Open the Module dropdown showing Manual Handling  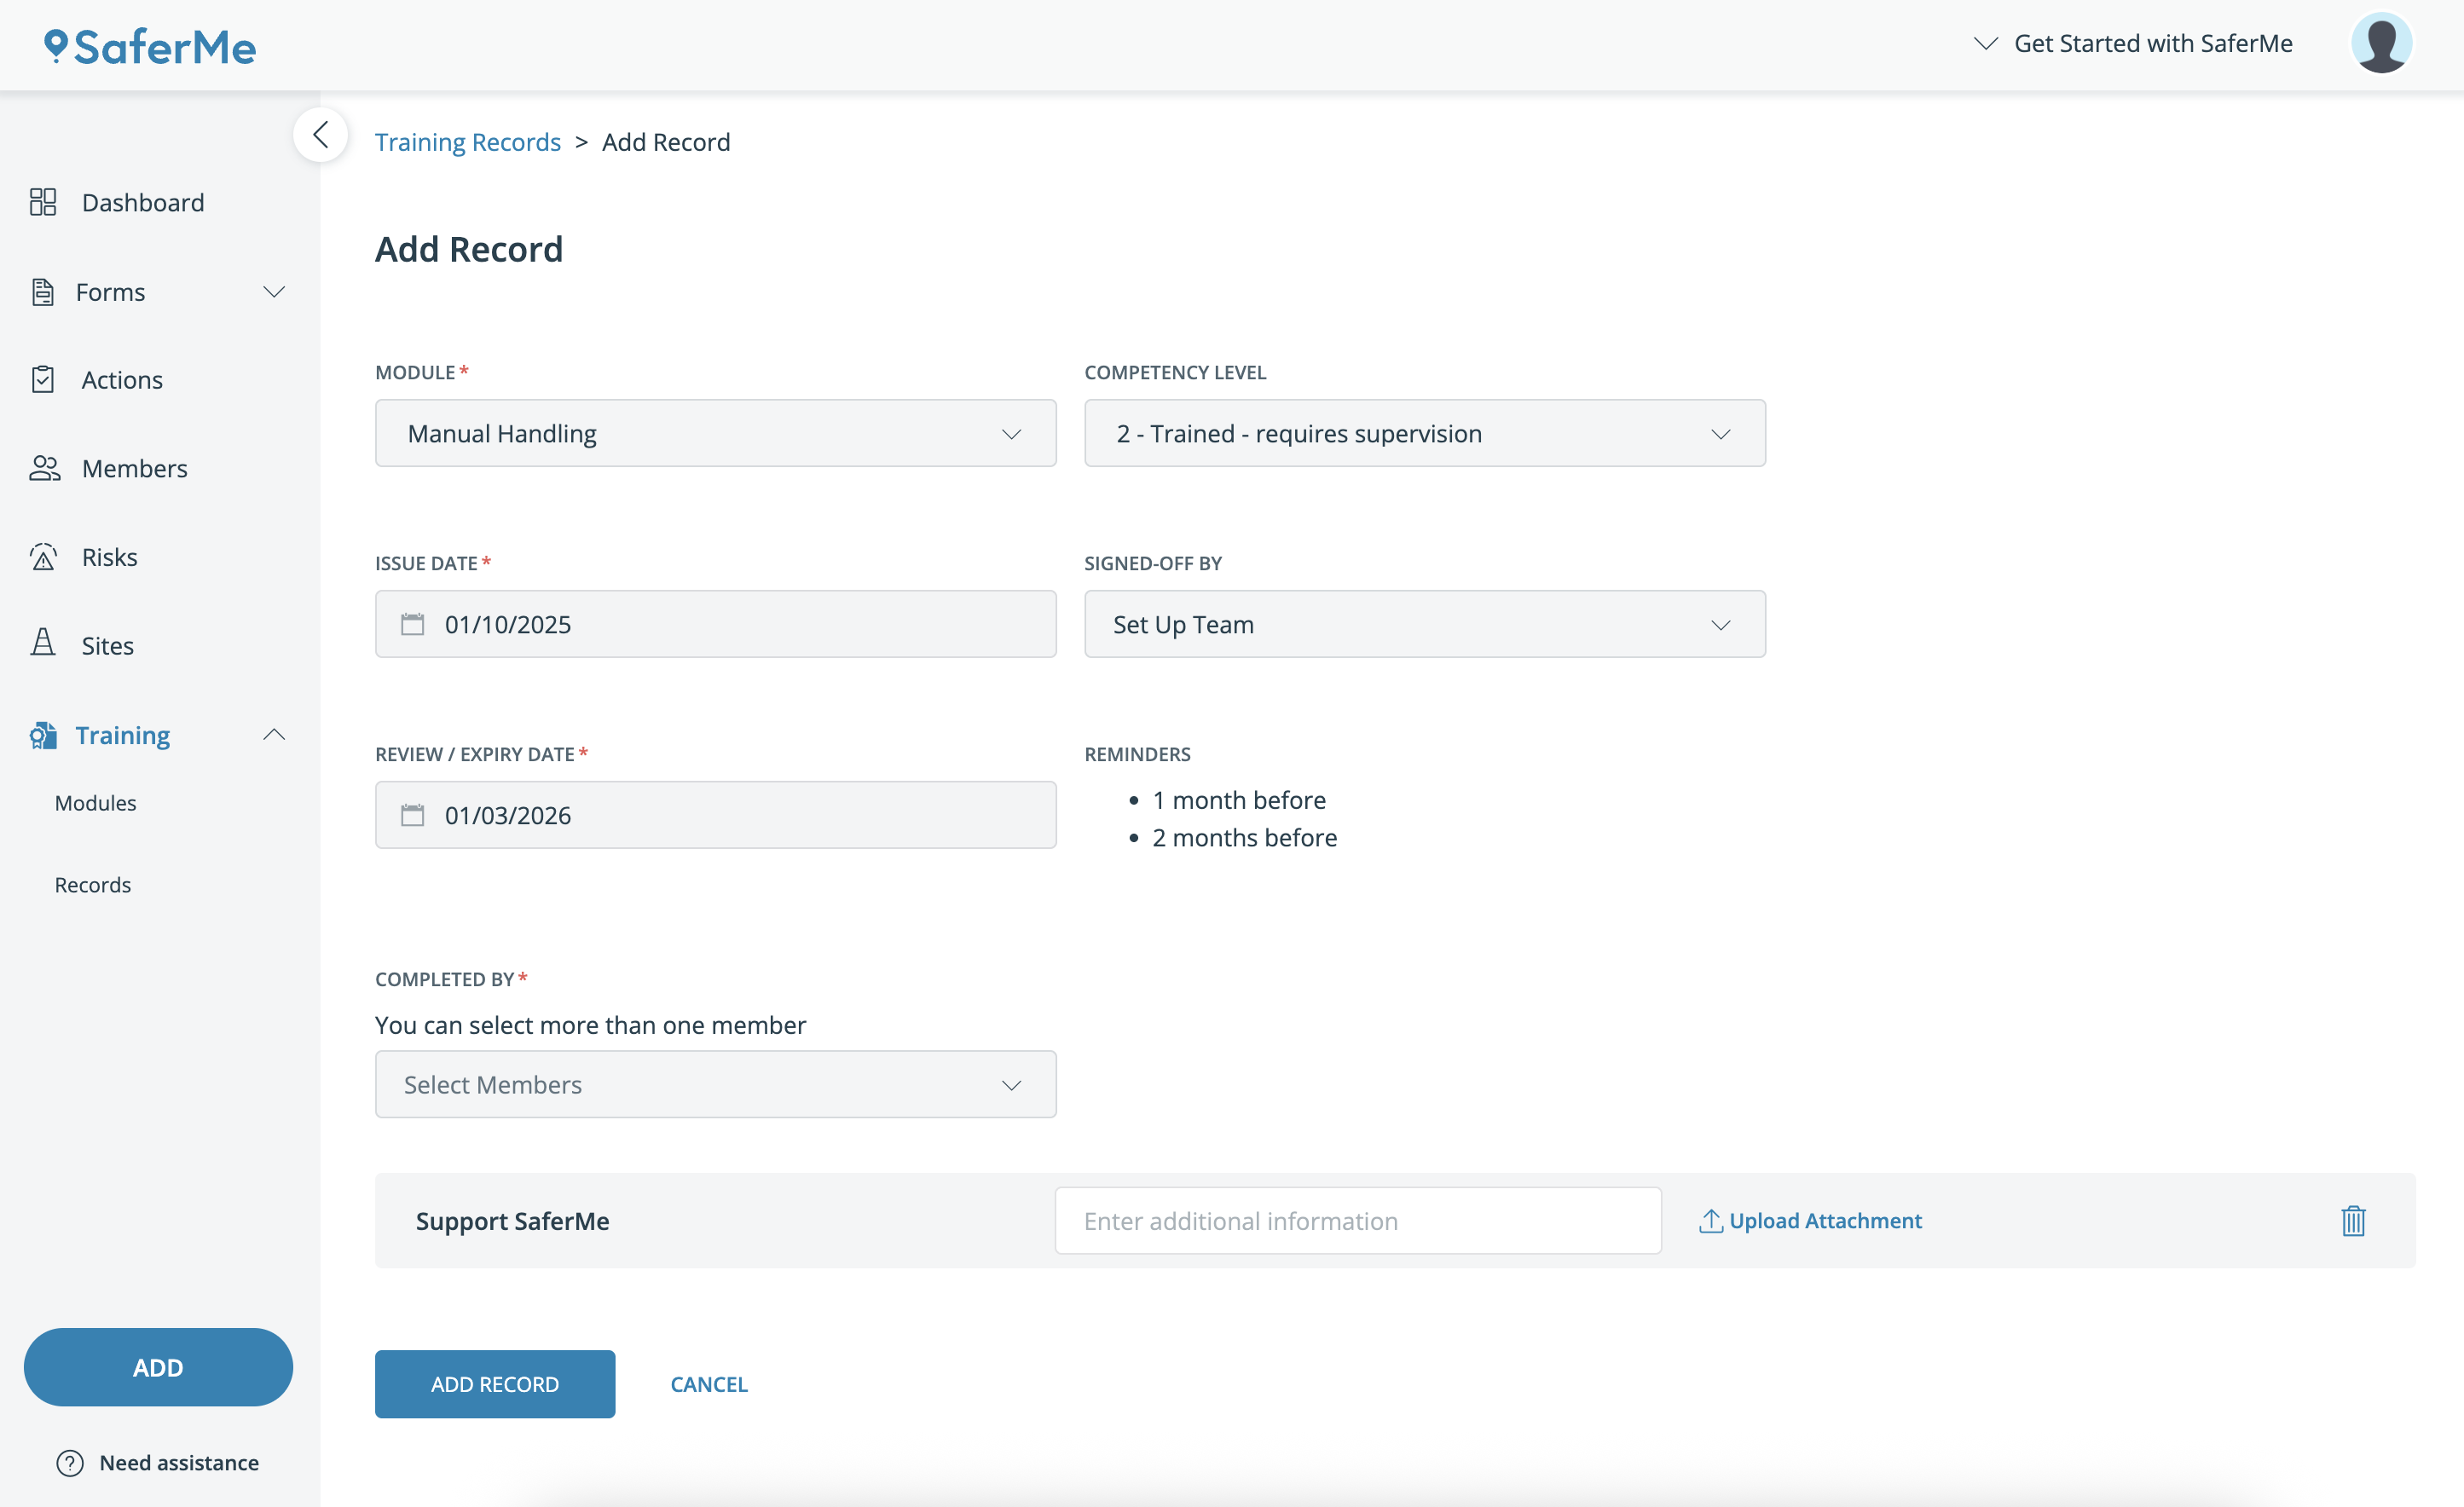pyautogui.click(x=715, y=433)
